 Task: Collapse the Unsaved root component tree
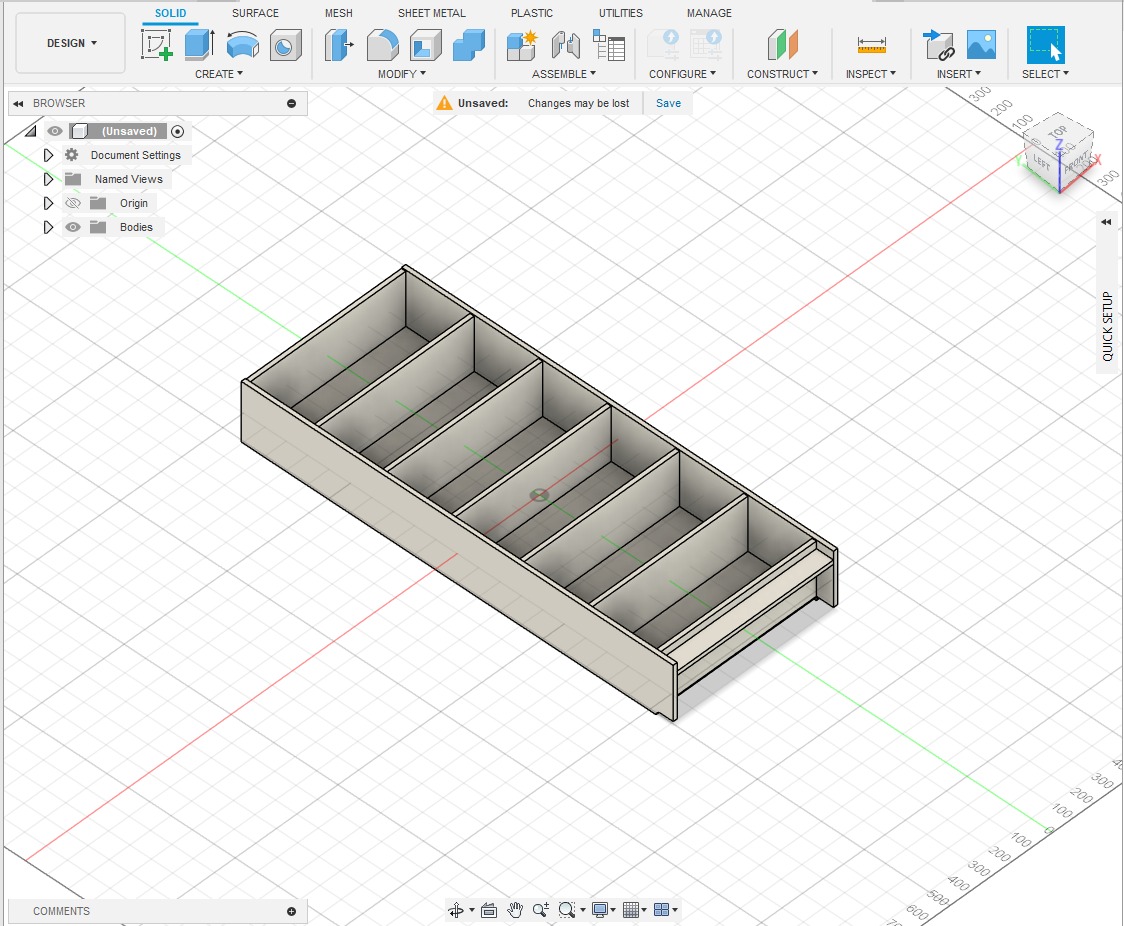(30, 131)
